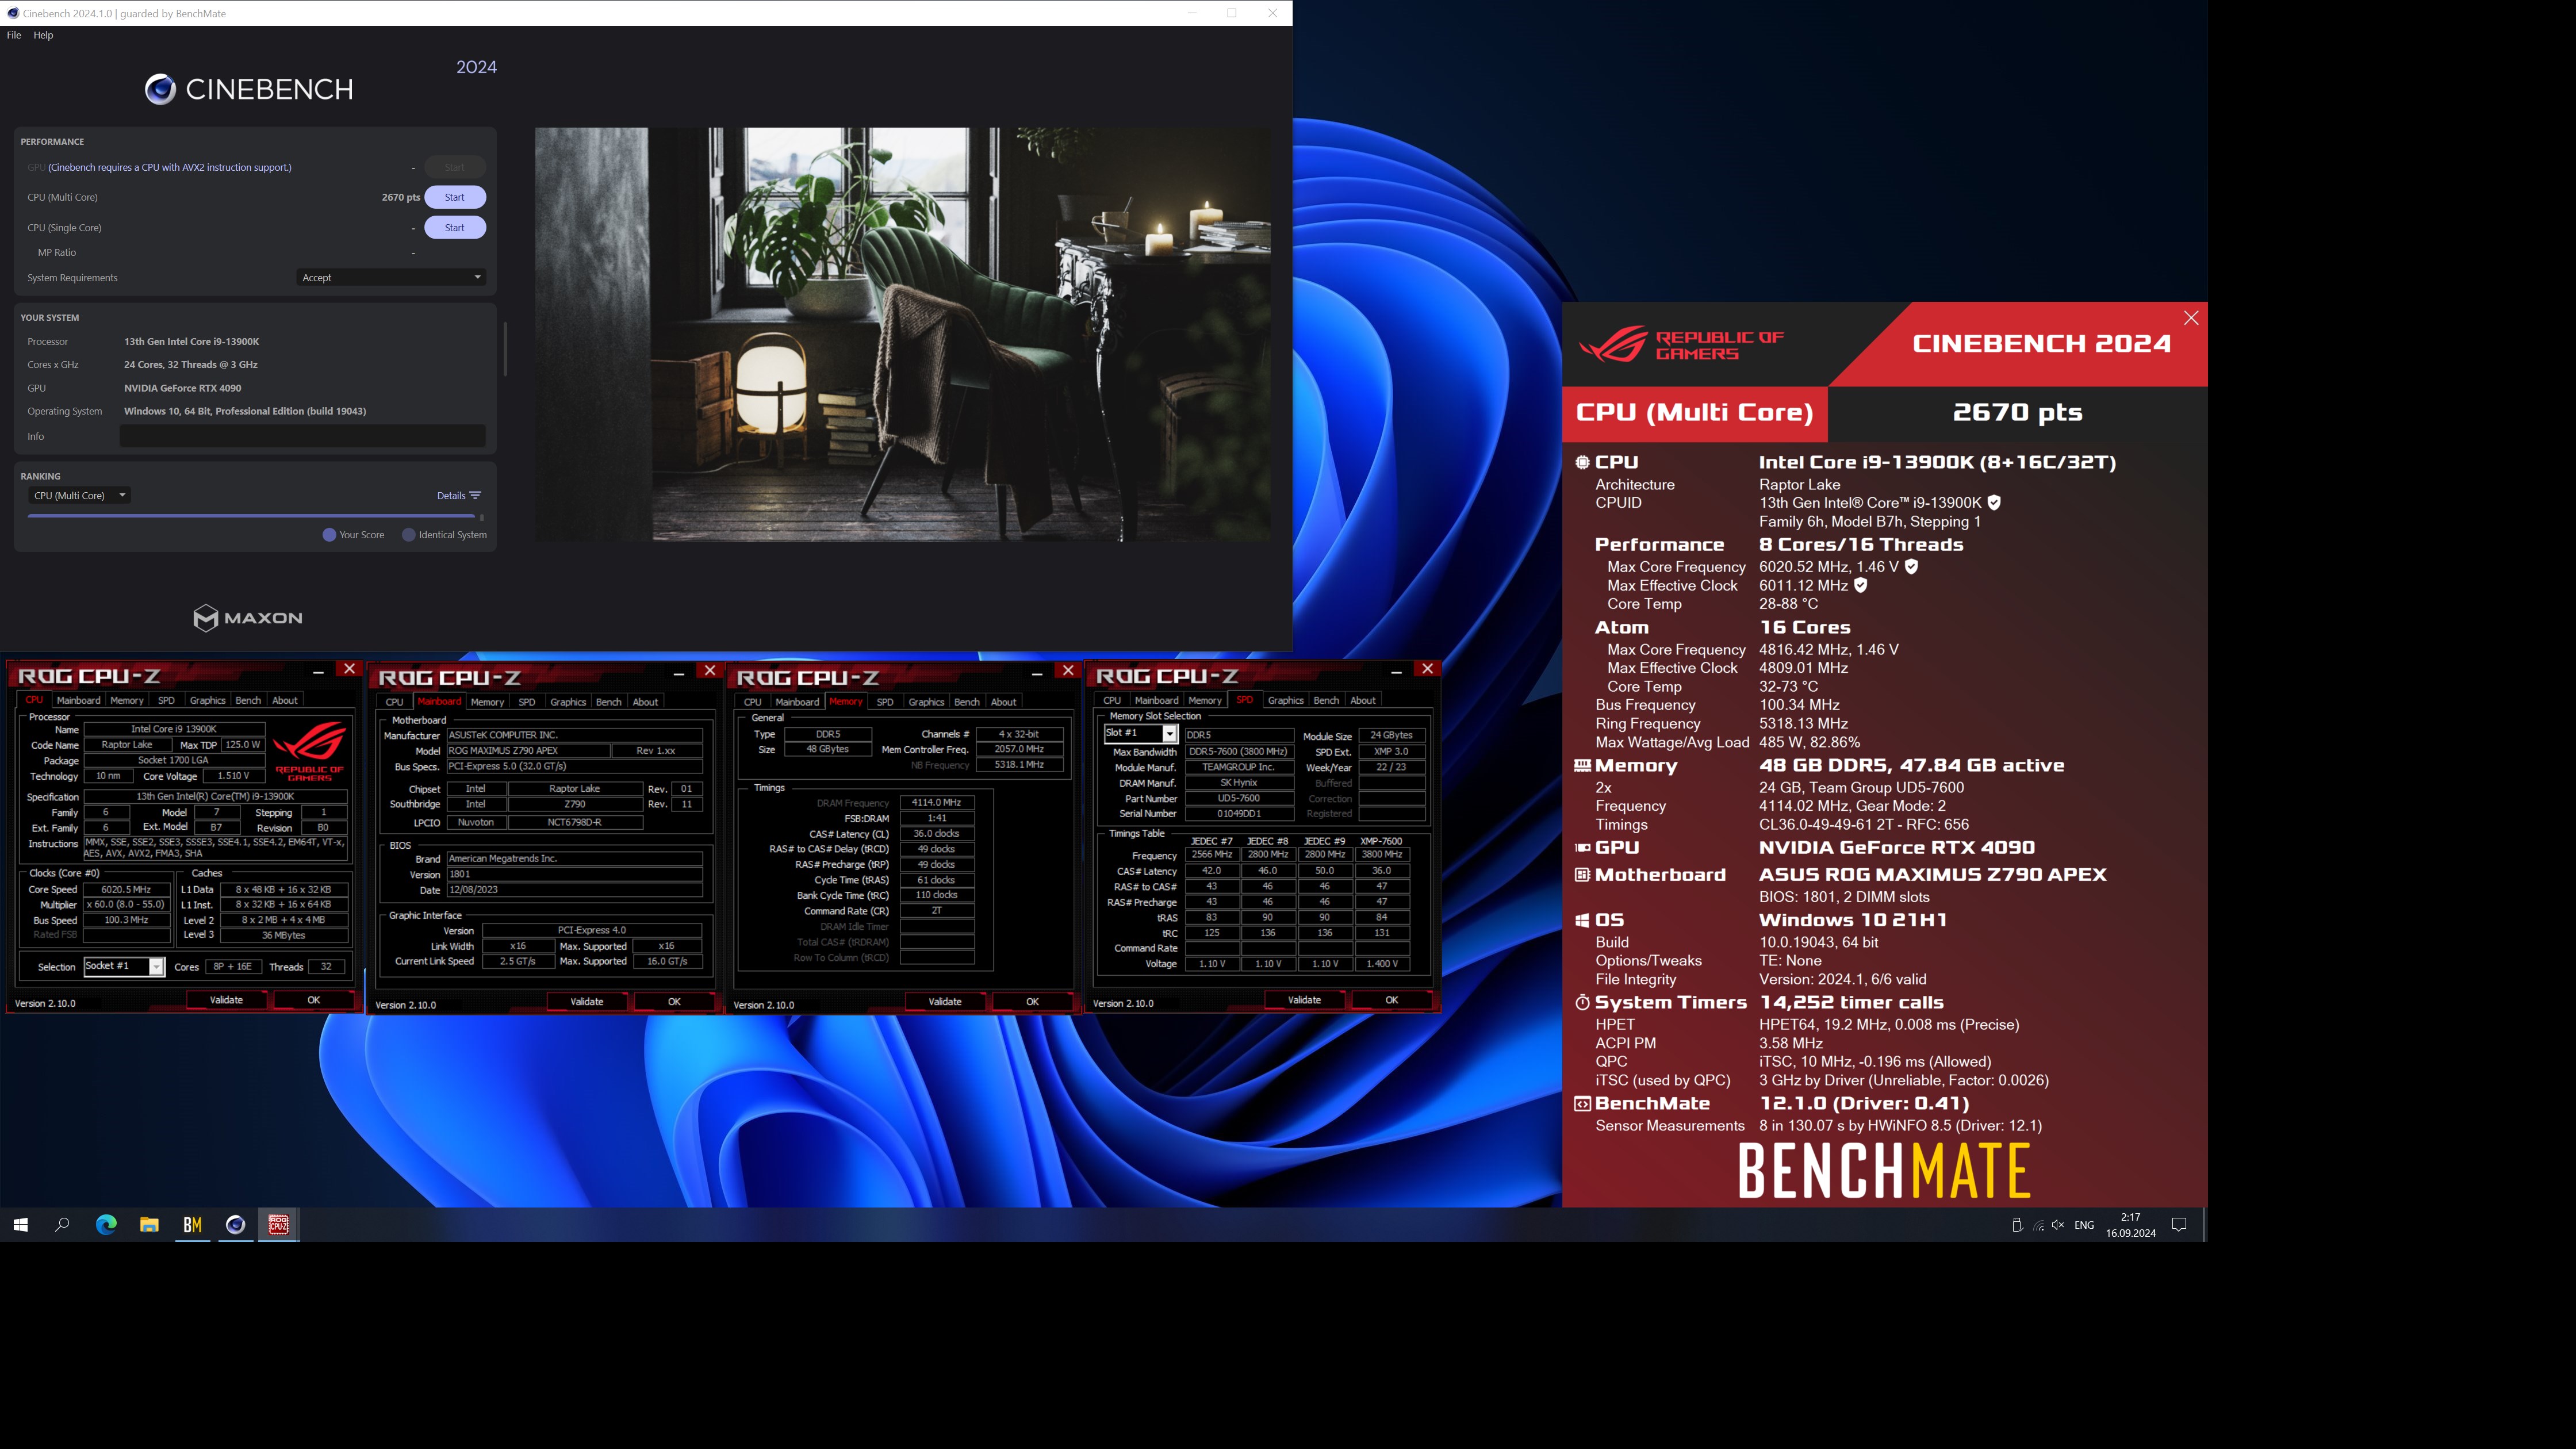Open Bench tab in third CPU-Z window
The width and height of the screenshot is (2576, 1449).
coord(967,702)
